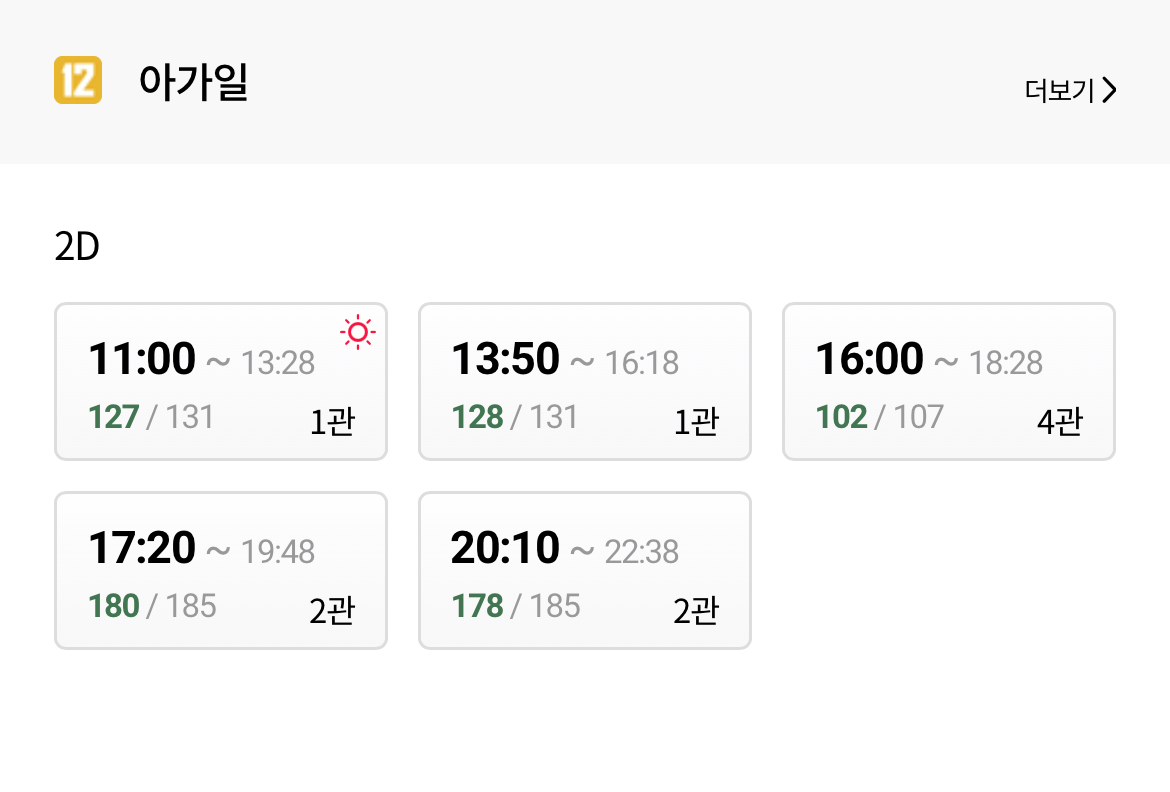The image size is (1170, 792).
Task: Choose the 16:00 screening
Action: [870, 359]
